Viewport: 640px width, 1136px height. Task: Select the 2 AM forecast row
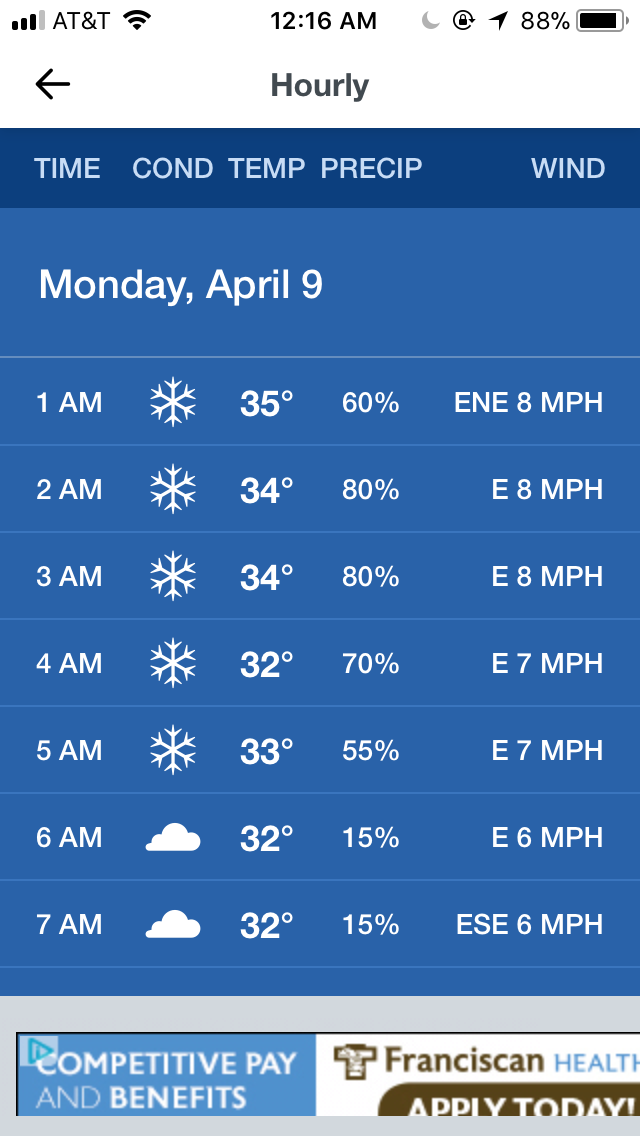[x=320, y=489]
